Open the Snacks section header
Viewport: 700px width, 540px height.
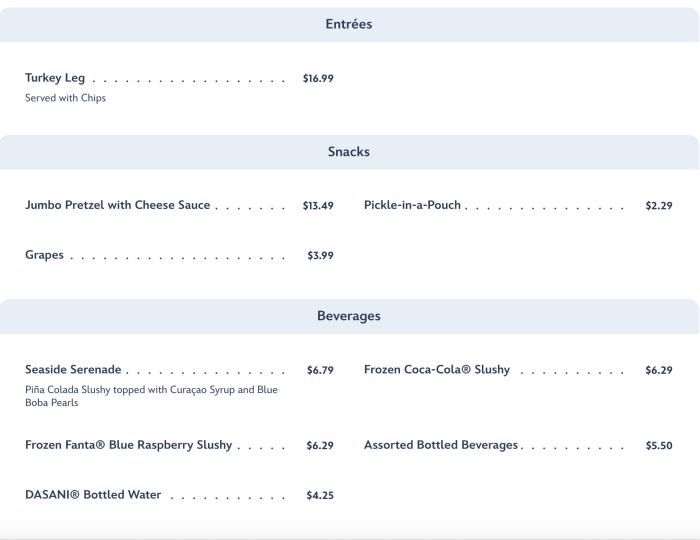pos(349,152)
